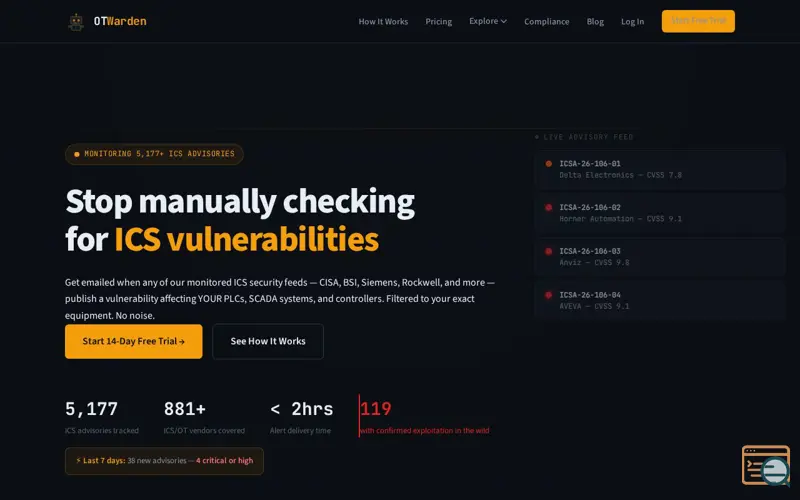800x500 pixels.
Task: Open the terminal chat widget icon
Action: (766, 465)
